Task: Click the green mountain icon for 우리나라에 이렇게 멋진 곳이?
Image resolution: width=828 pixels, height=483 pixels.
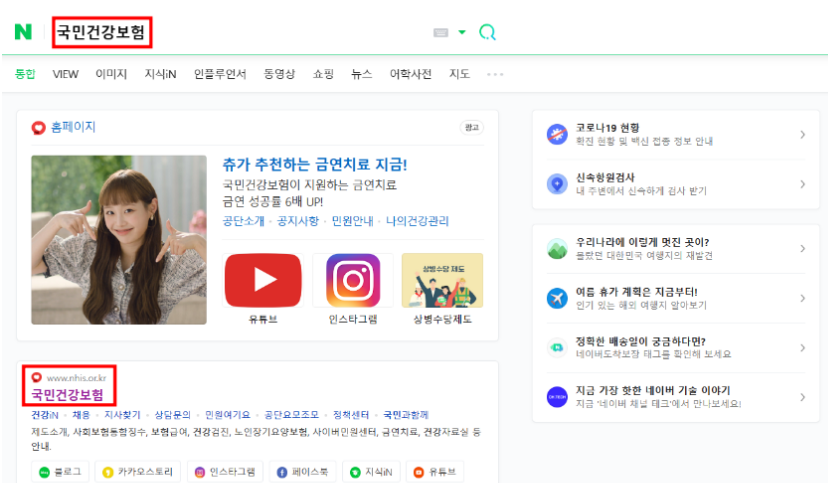Action: [x=557, y=249]
